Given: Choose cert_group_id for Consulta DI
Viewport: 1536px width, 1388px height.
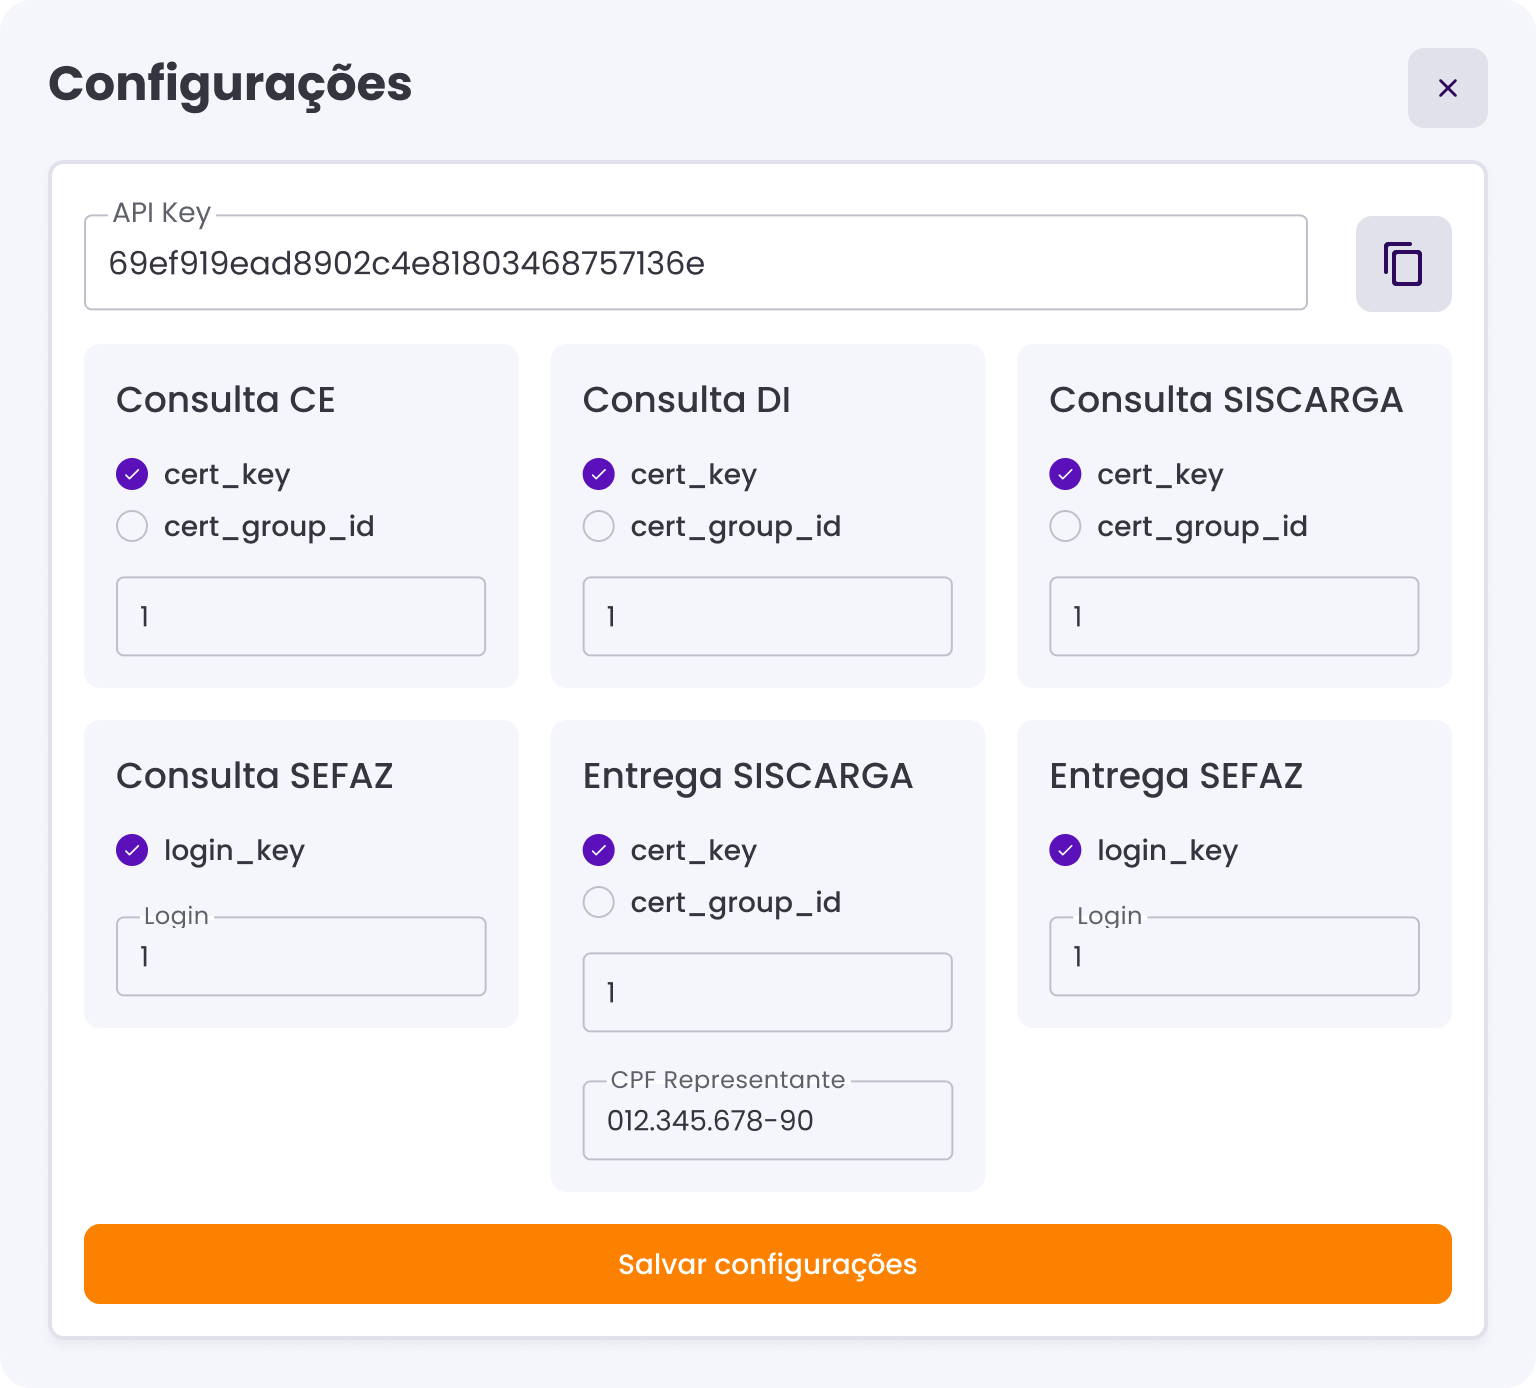Looking at the screenshot, I should tap(599, 526).
